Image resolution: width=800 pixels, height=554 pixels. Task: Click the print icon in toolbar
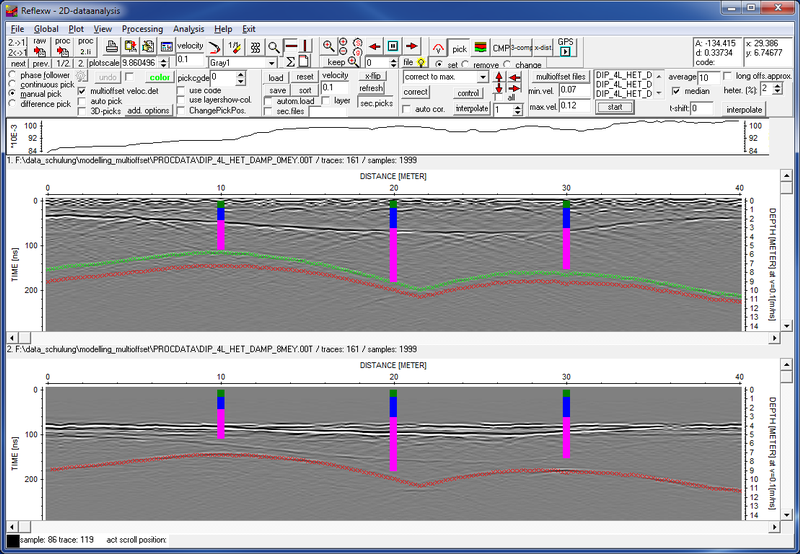coord(112,47)
